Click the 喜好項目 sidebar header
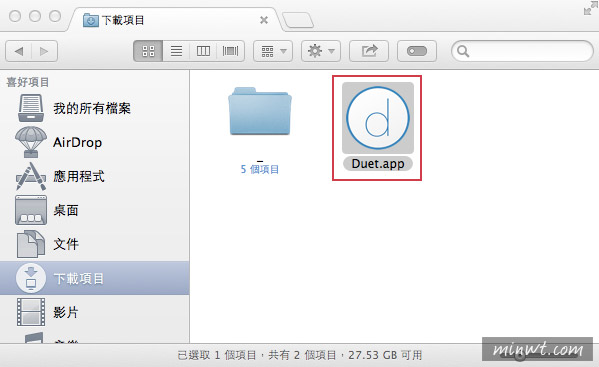 28,82
